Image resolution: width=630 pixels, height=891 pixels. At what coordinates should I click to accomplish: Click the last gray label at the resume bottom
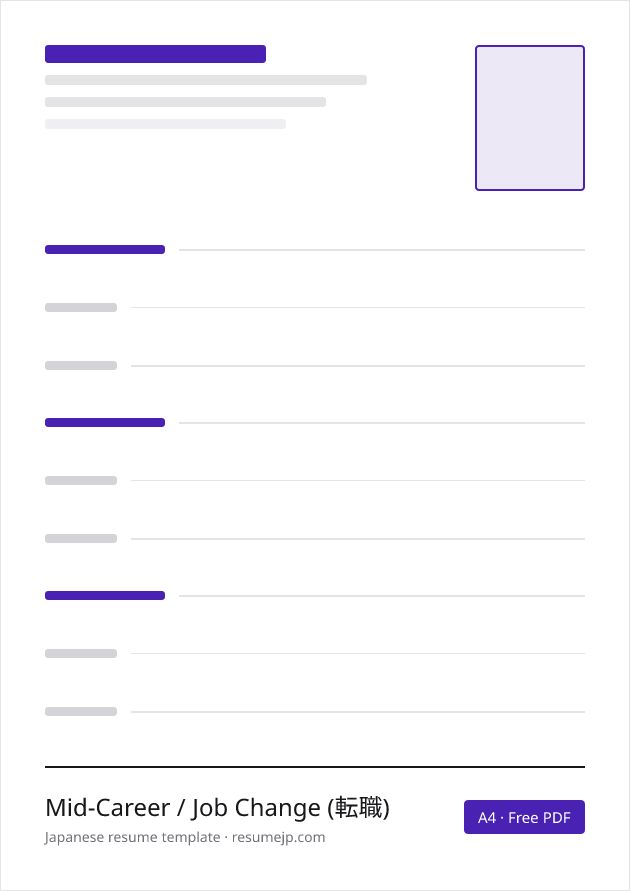point(81,711)
